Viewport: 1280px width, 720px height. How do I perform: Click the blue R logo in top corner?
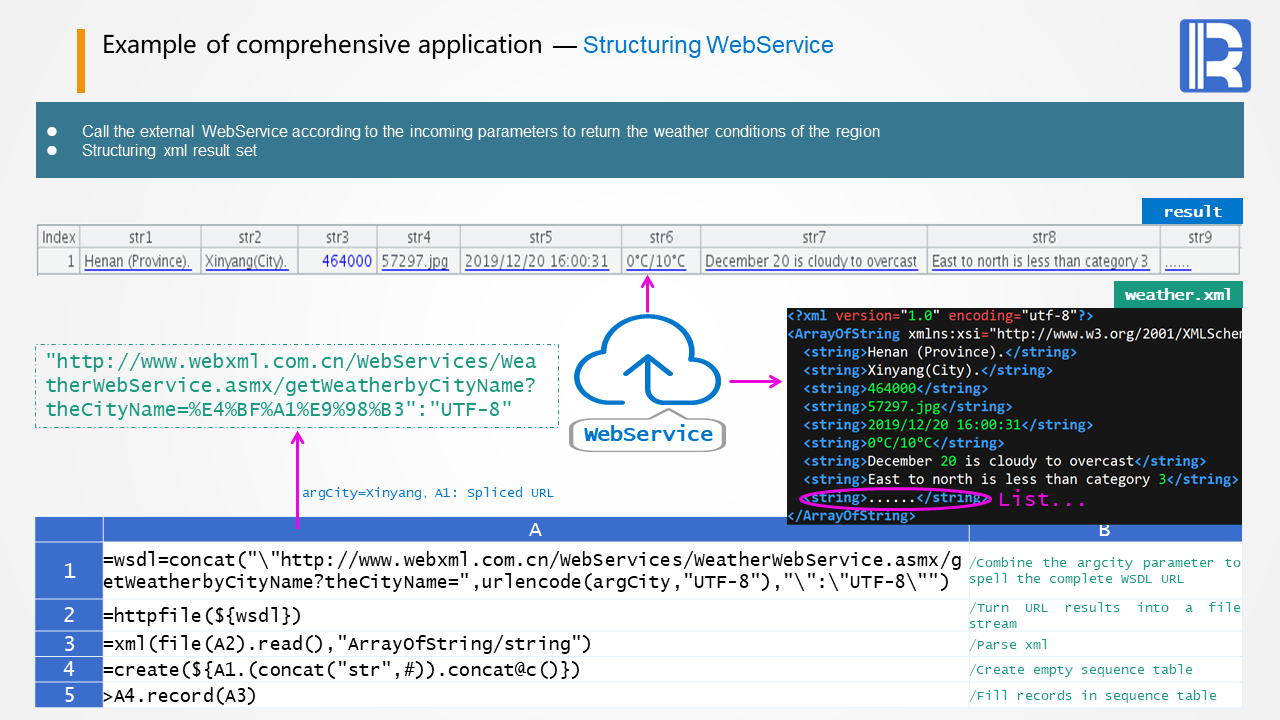click(x=1215, y=56)
